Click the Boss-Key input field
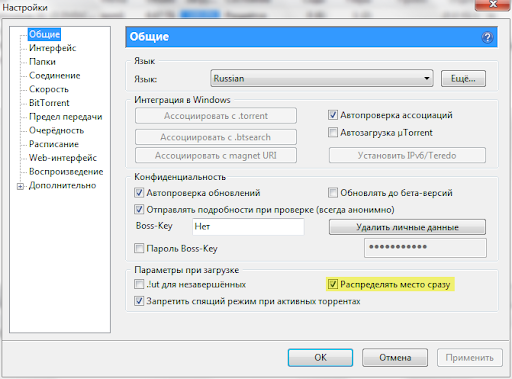Image resolution: width=512 pixels, height=379 pixels. tap(248, 227)
